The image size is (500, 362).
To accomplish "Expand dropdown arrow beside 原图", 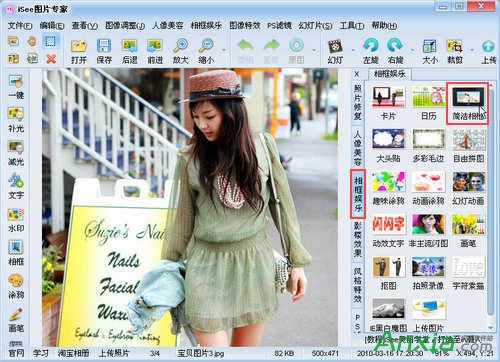I will (314, 50).
